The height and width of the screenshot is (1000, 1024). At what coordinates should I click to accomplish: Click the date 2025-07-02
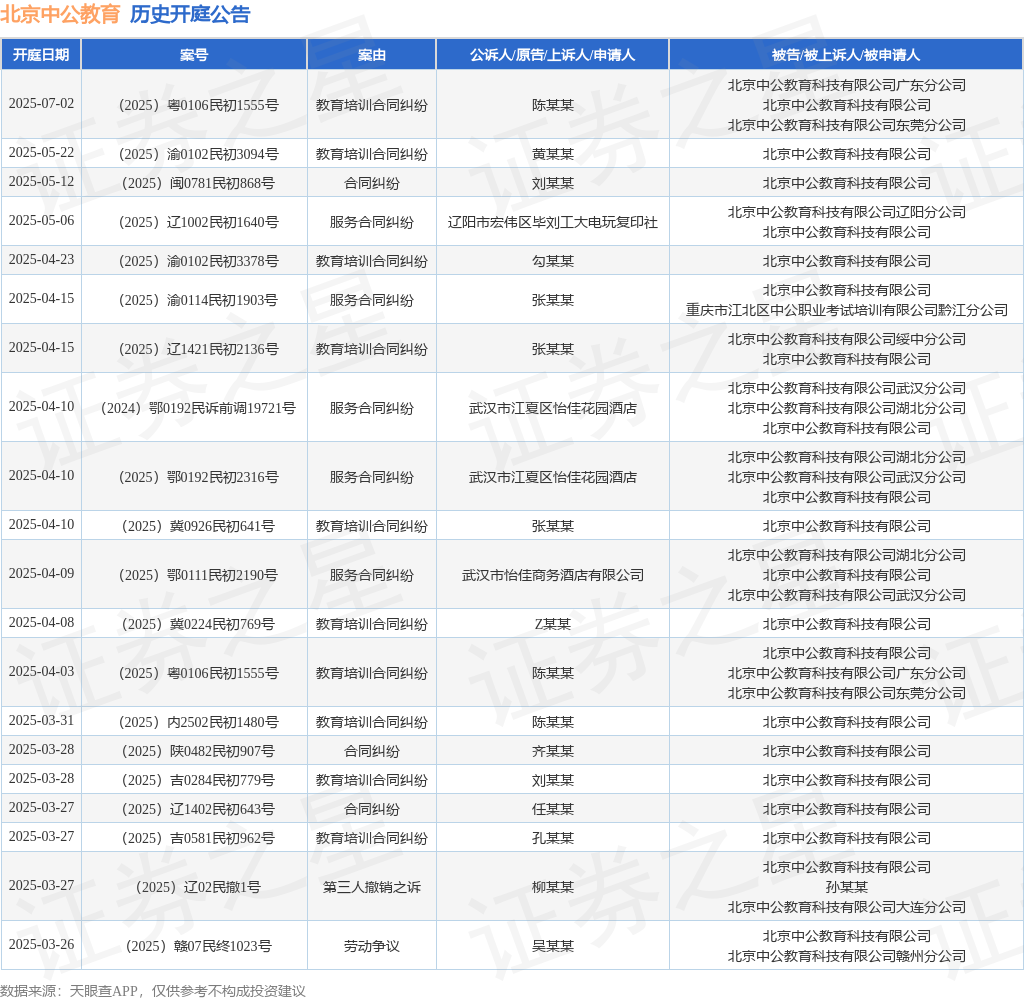[41, 104]
